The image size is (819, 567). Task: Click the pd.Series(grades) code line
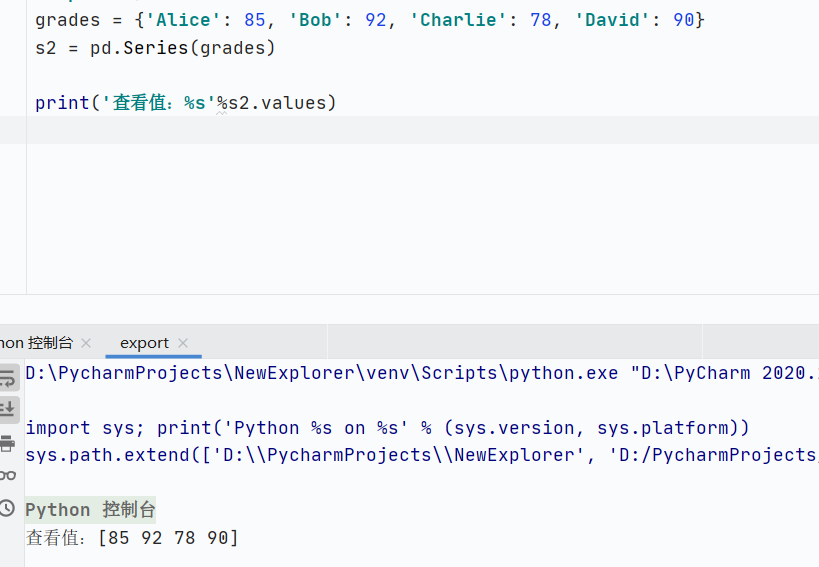[x=155, y=47]
